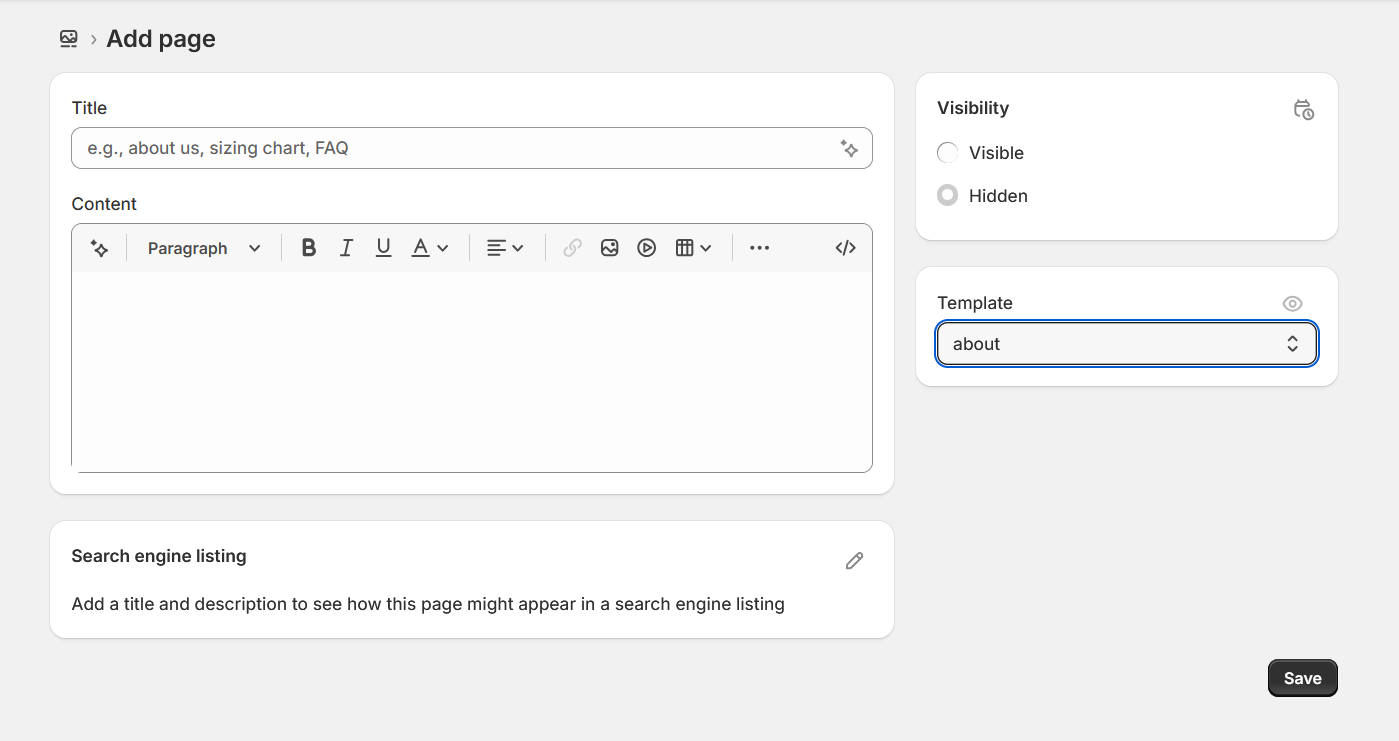Insert an image using the image icon

pos(610,247)
